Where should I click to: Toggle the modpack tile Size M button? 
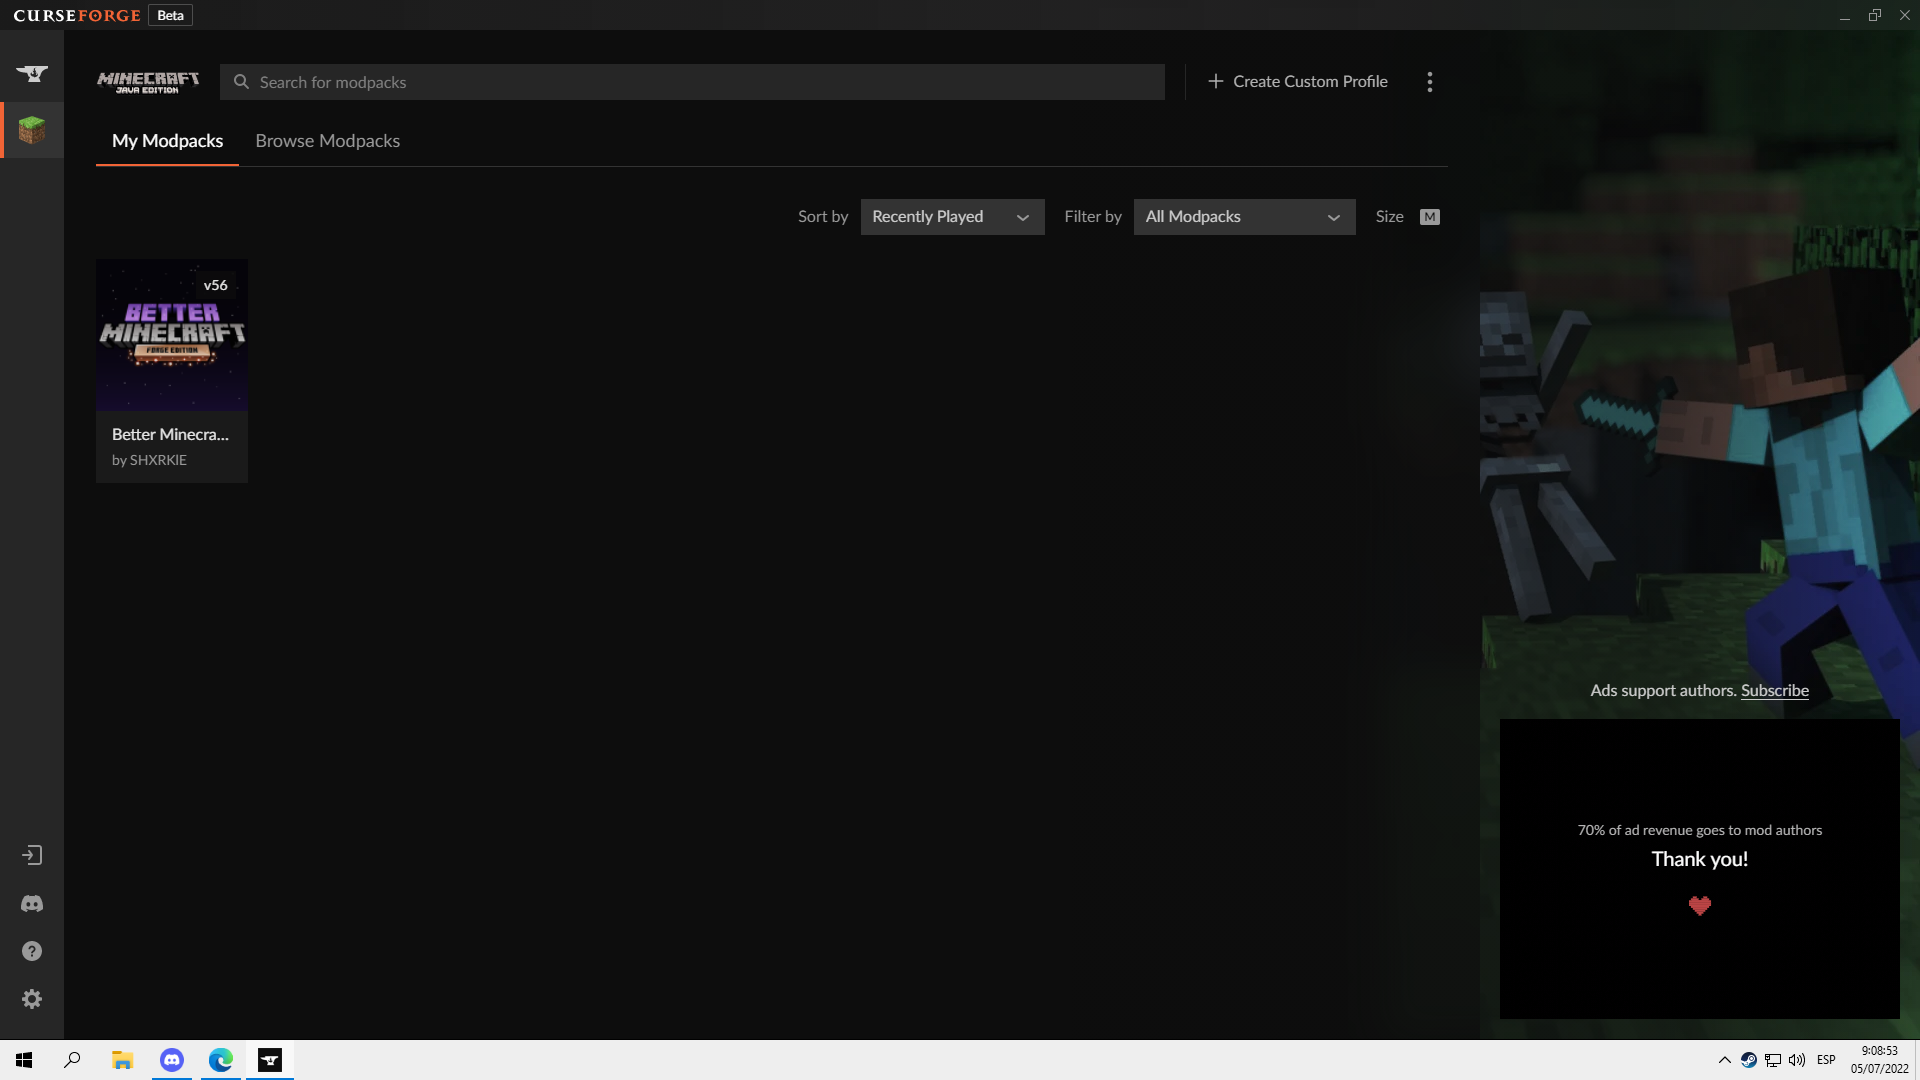(1429, 217)
